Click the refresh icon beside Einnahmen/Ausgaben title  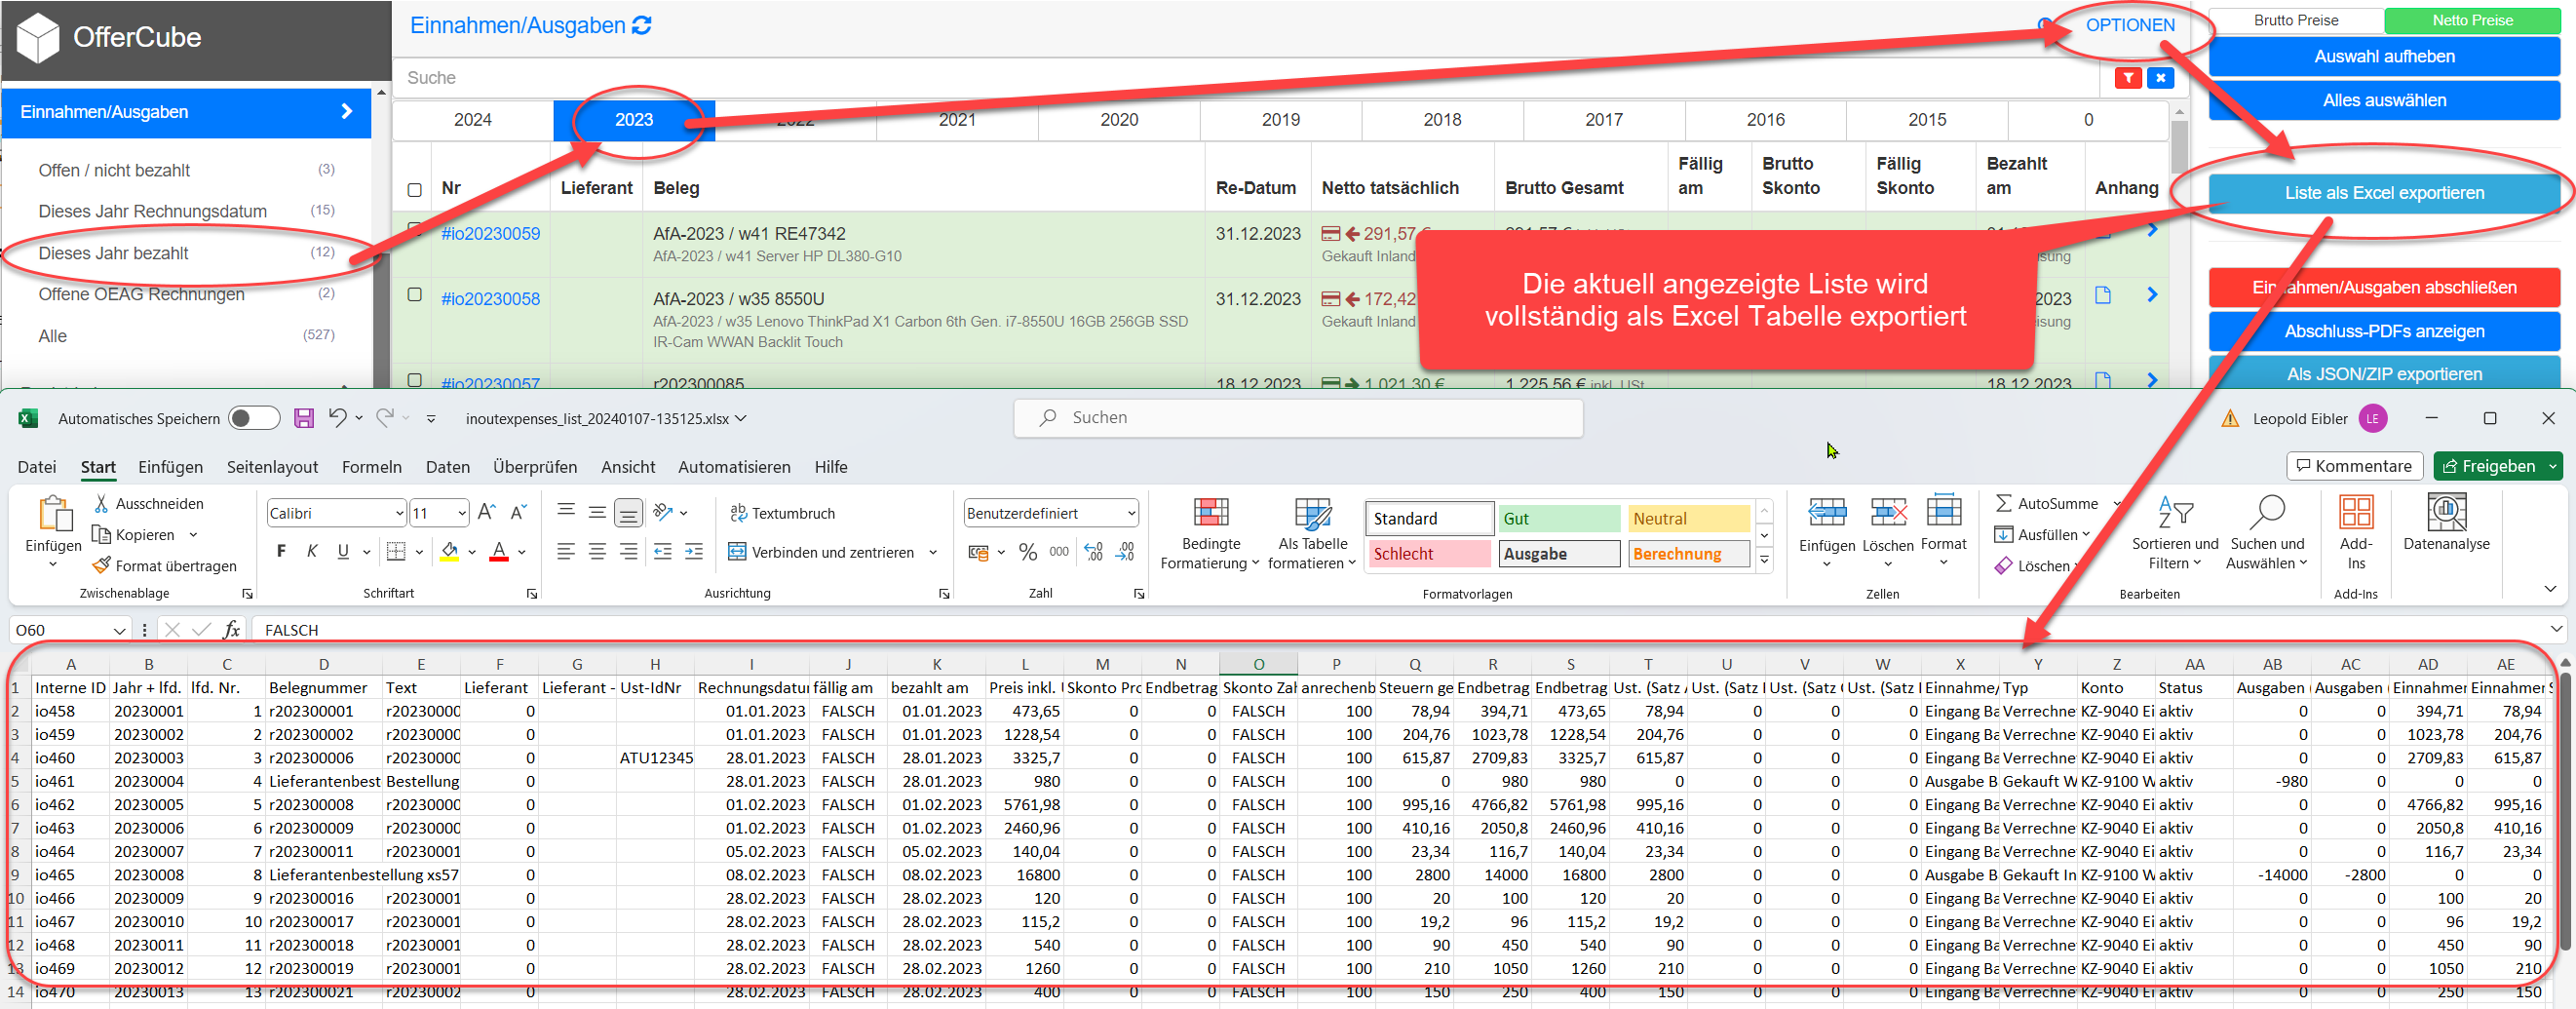[x=642, y=25]
